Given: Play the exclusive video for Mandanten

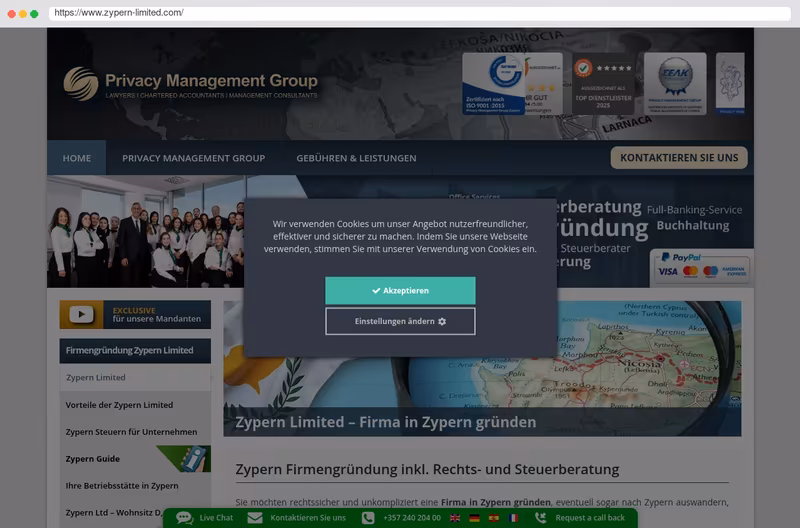Looking at the screenshot, I should point(135,314).
